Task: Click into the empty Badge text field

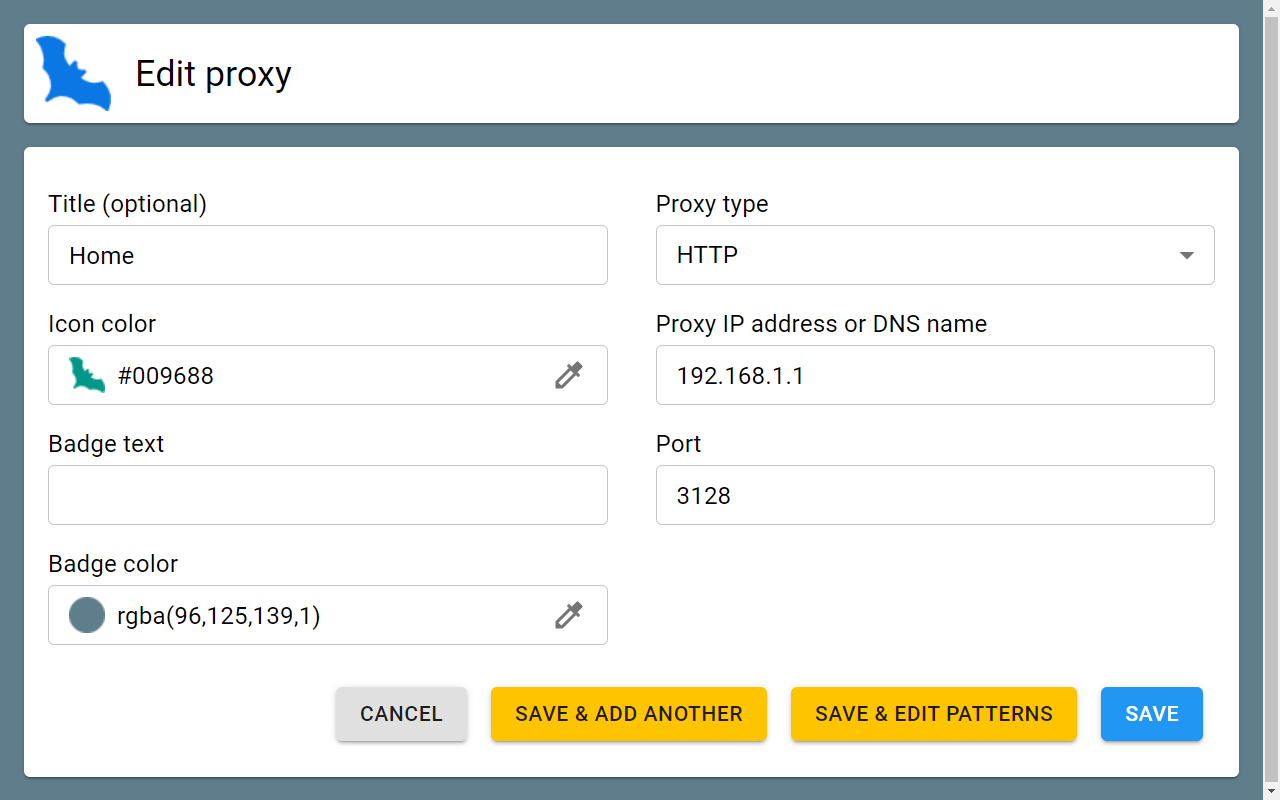Action: (328, 495)
